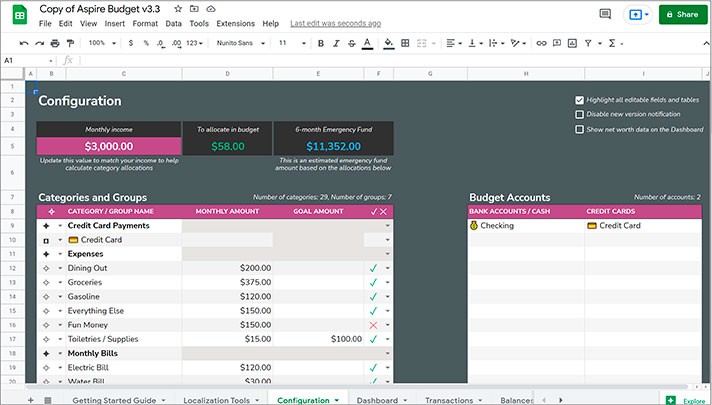The image size is (712, 405).
Task: Check Show net worth data on the Dashboard
Action: coord(579,129)
